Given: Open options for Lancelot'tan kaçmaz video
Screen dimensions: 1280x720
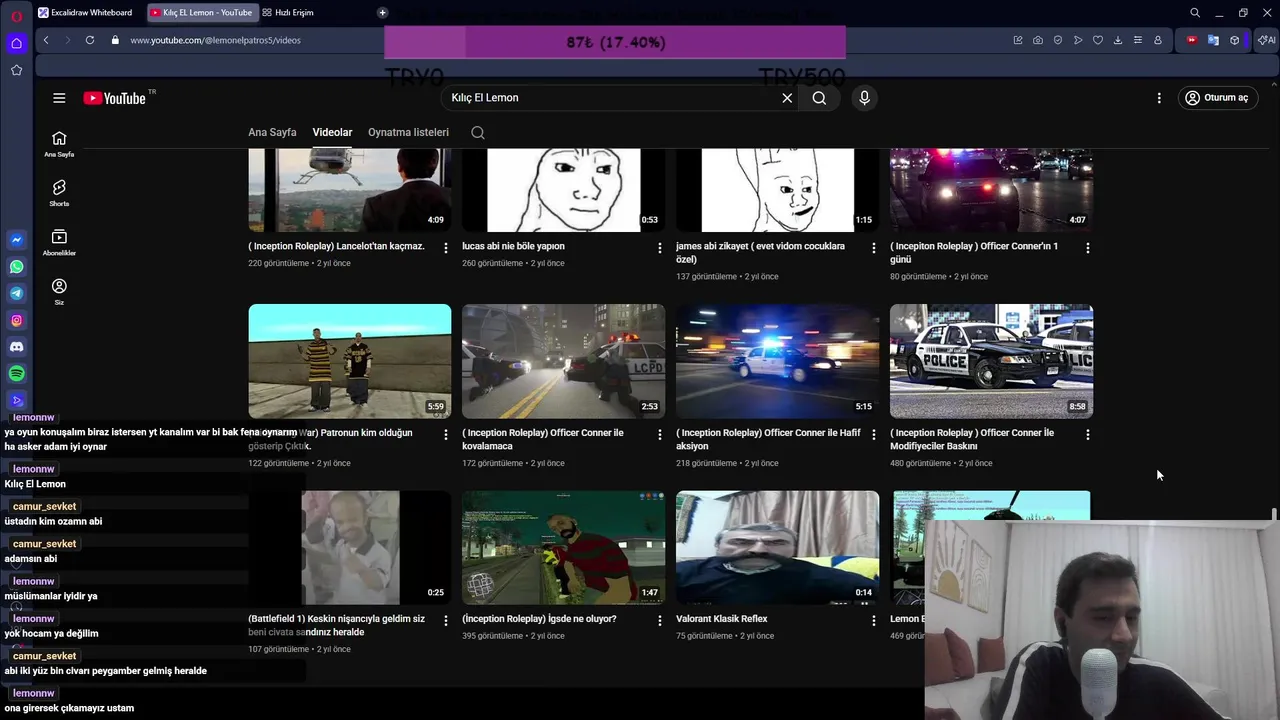Looking at the screenshot, I should 446,248.
